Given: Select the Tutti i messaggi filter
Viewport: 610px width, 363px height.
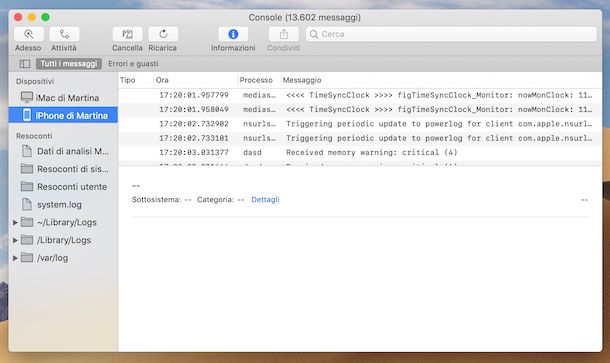Looking at the screenshot, I should [x=69, y=64].
